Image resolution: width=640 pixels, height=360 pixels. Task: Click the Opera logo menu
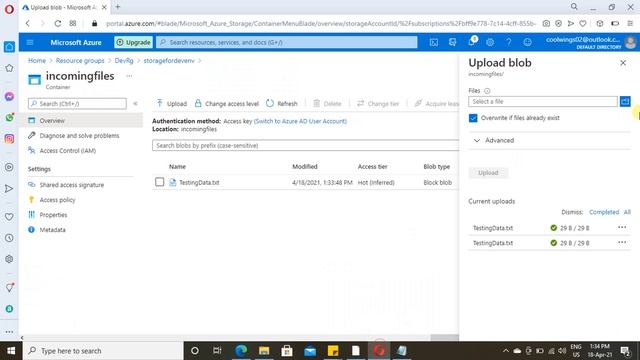9,9
